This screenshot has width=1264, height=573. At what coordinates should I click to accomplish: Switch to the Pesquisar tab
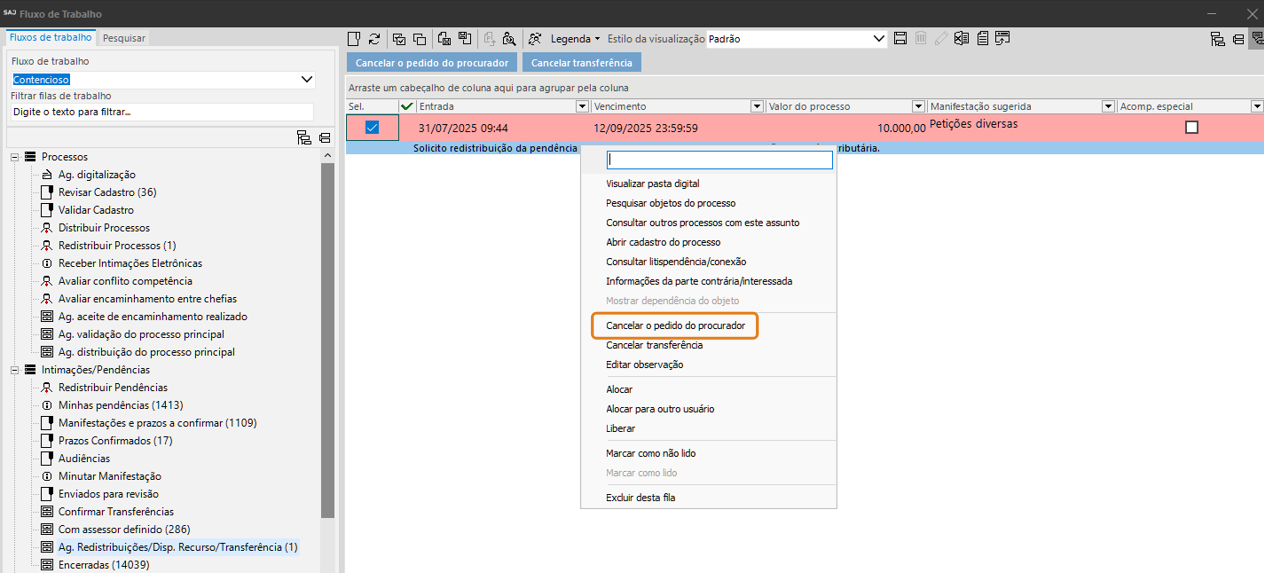pos(124,38)
